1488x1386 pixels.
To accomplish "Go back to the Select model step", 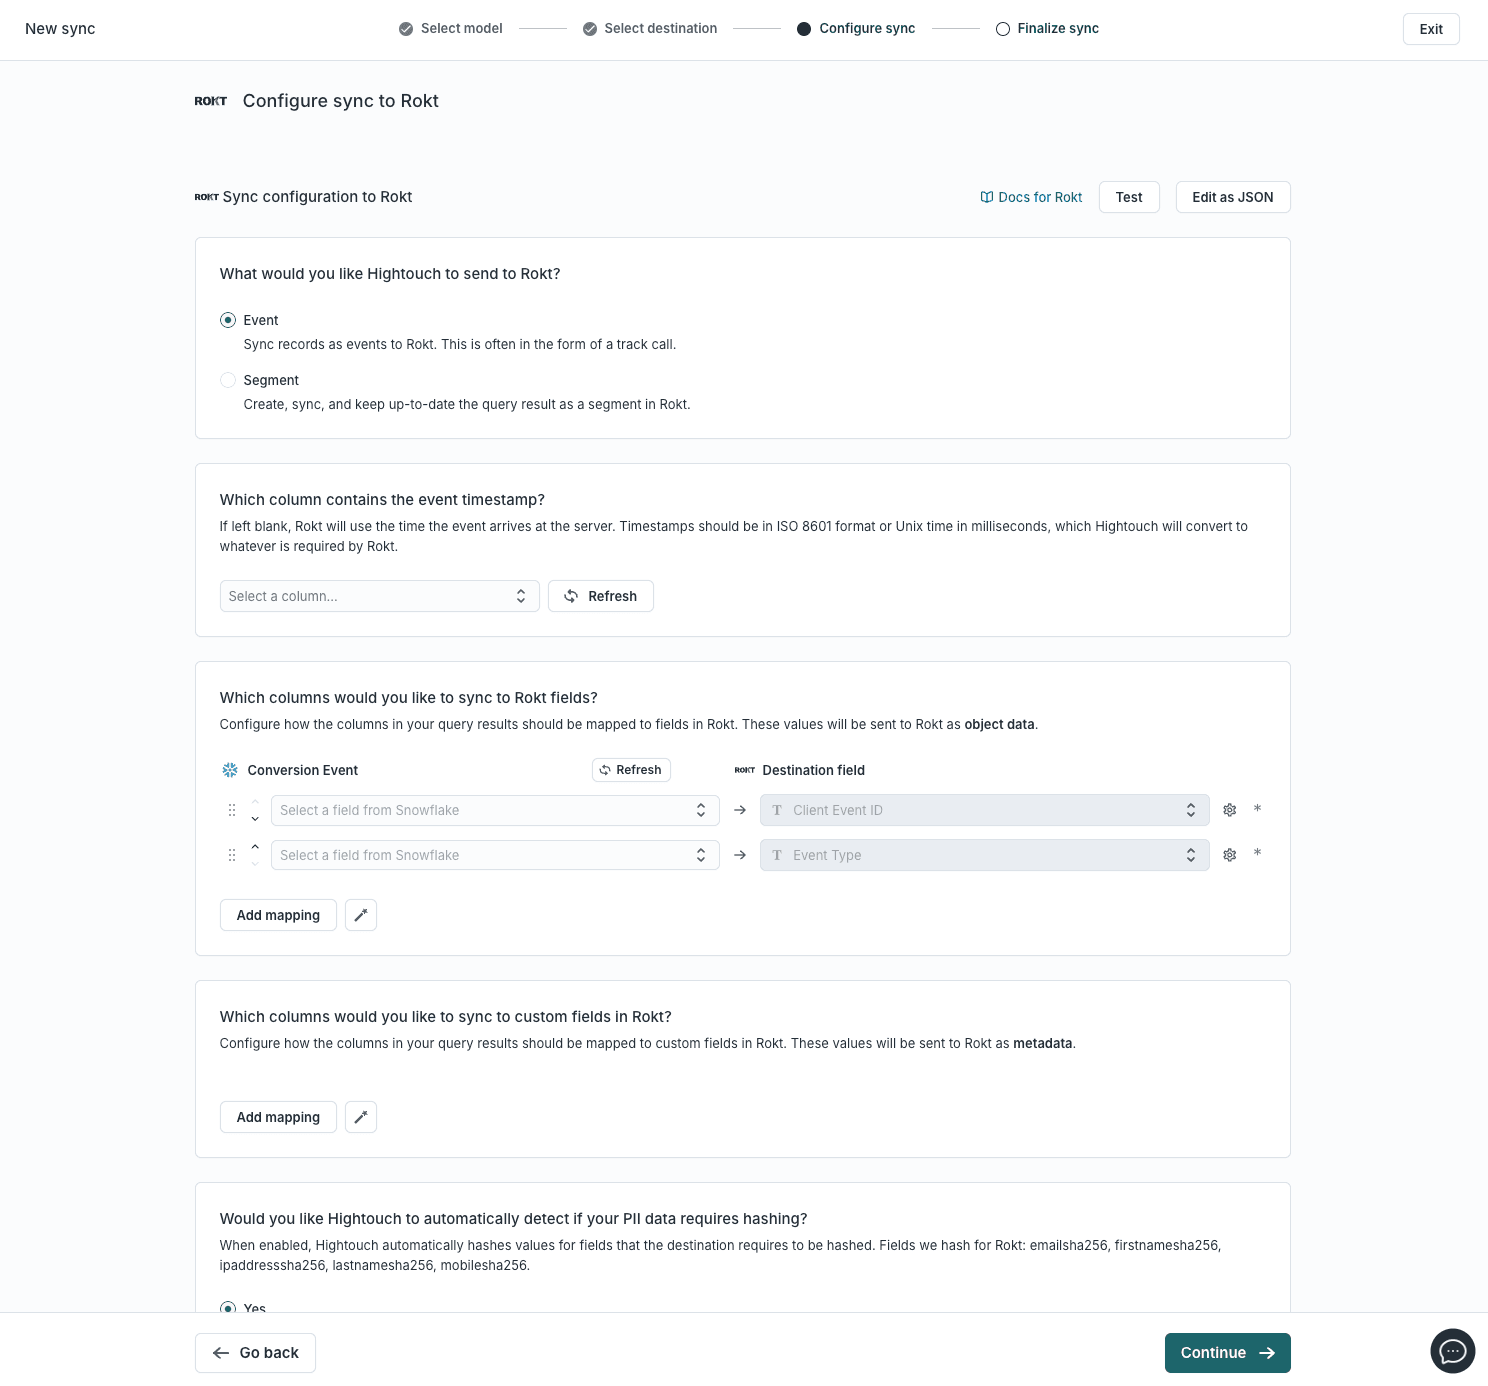I will [450, 28].
